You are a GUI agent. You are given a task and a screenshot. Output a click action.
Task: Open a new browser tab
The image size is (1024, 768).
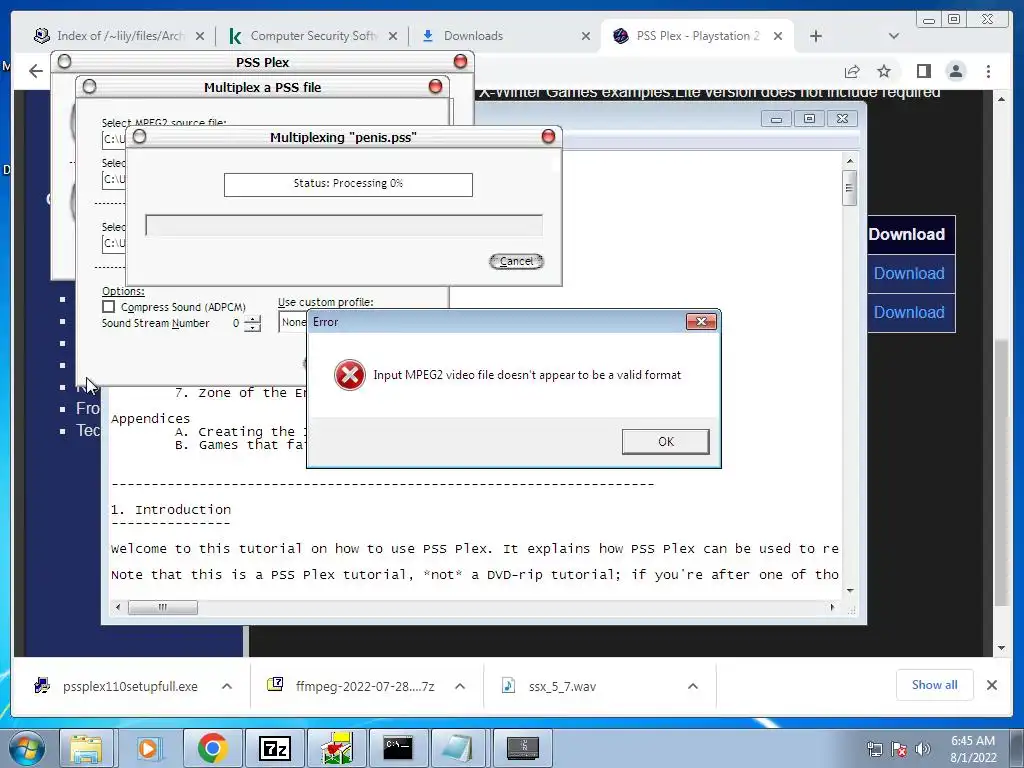(816, 36)
